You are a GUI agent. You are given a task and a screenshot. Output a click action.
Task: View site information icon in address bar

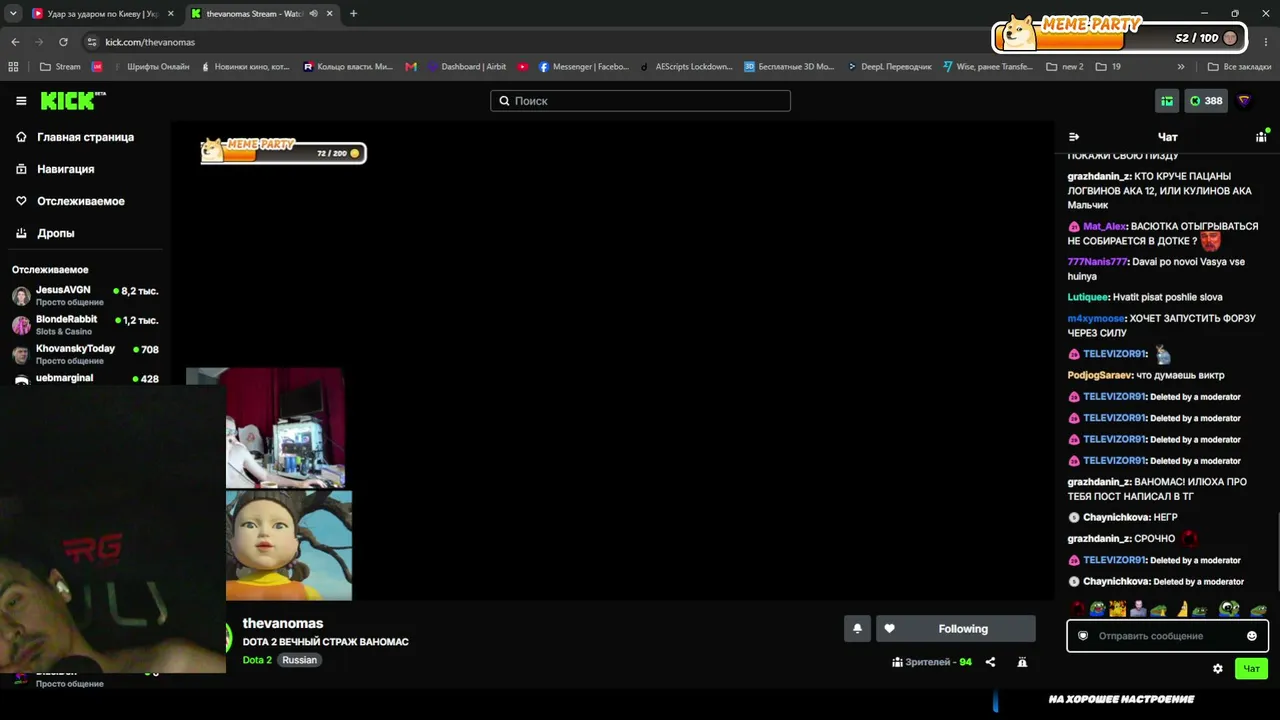(92, 42)
